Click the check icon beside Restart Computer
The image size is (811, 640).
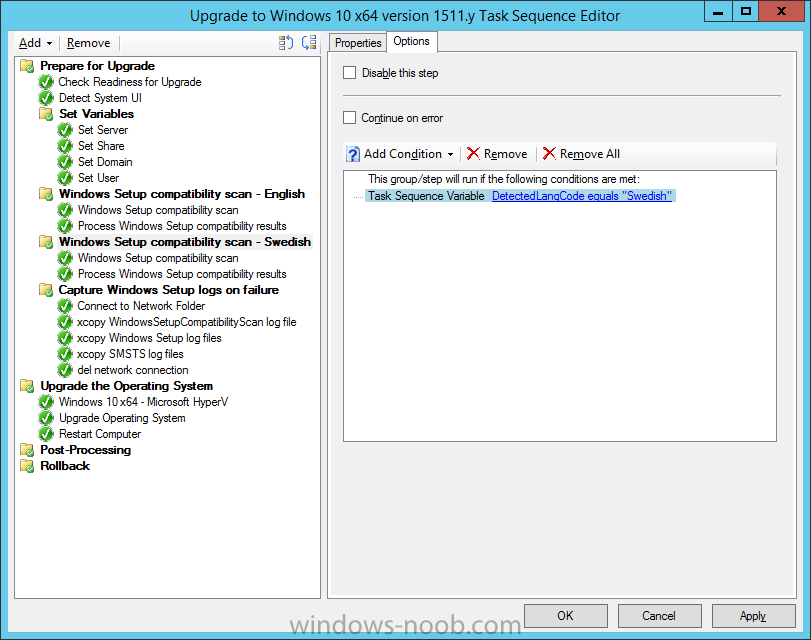coord(46,434)
